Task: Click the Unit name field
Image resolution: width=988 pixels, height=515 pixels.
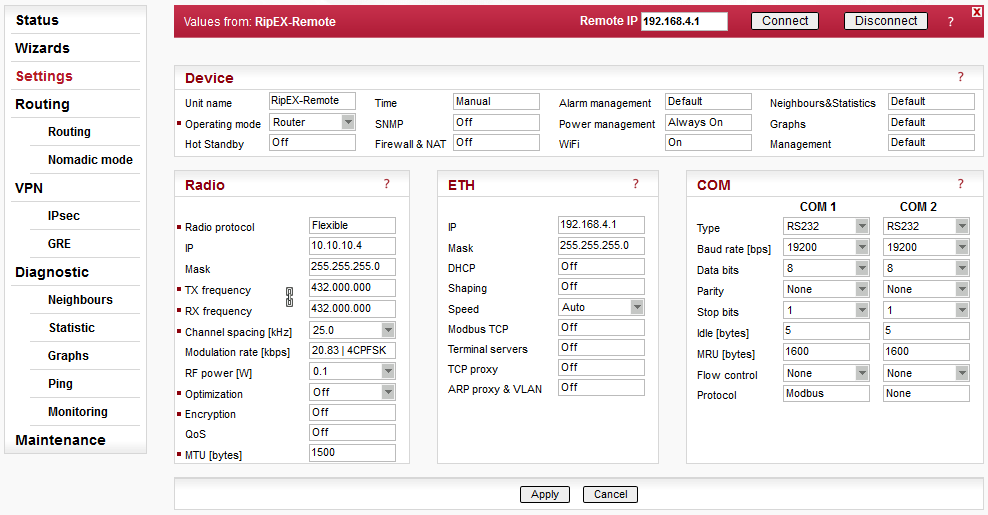Action: point(312,101)
